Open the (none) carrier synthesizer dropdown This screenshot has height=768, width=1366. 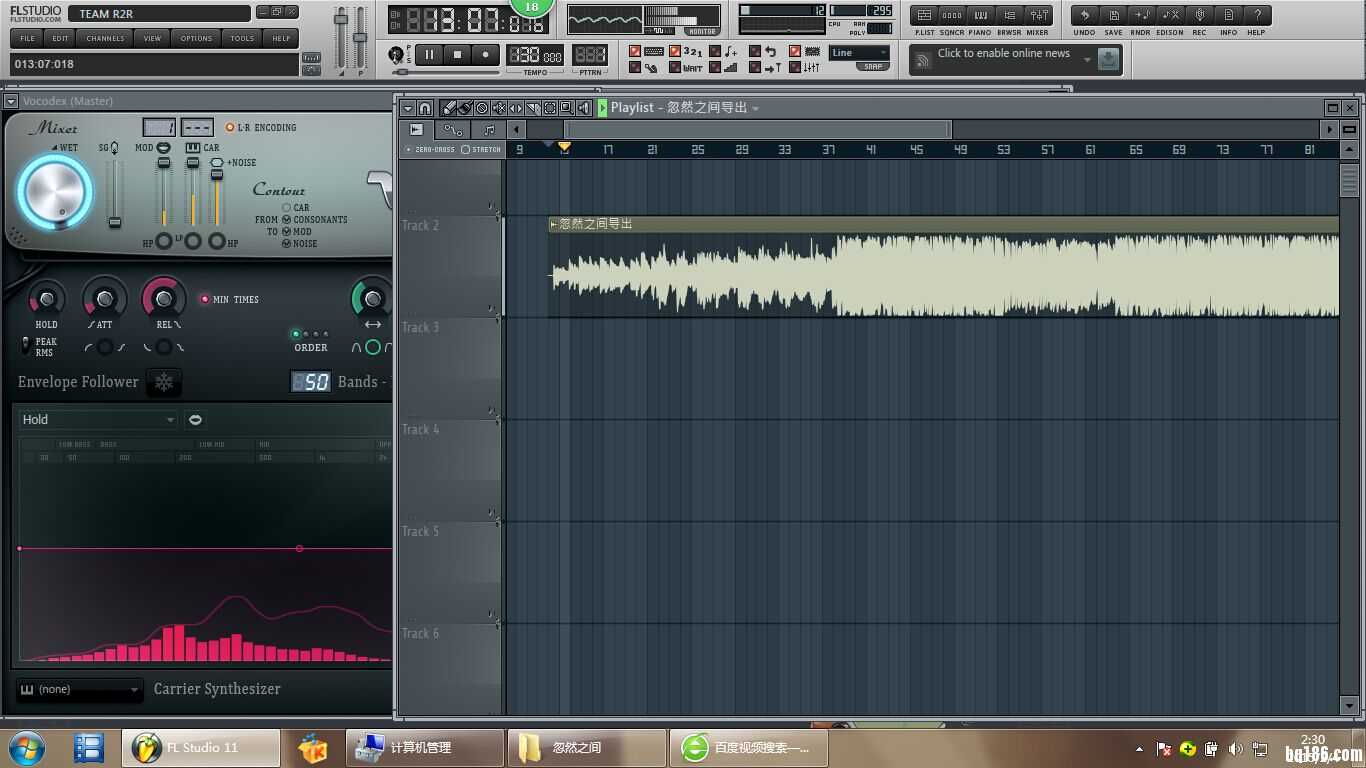[x=80, y=690]
